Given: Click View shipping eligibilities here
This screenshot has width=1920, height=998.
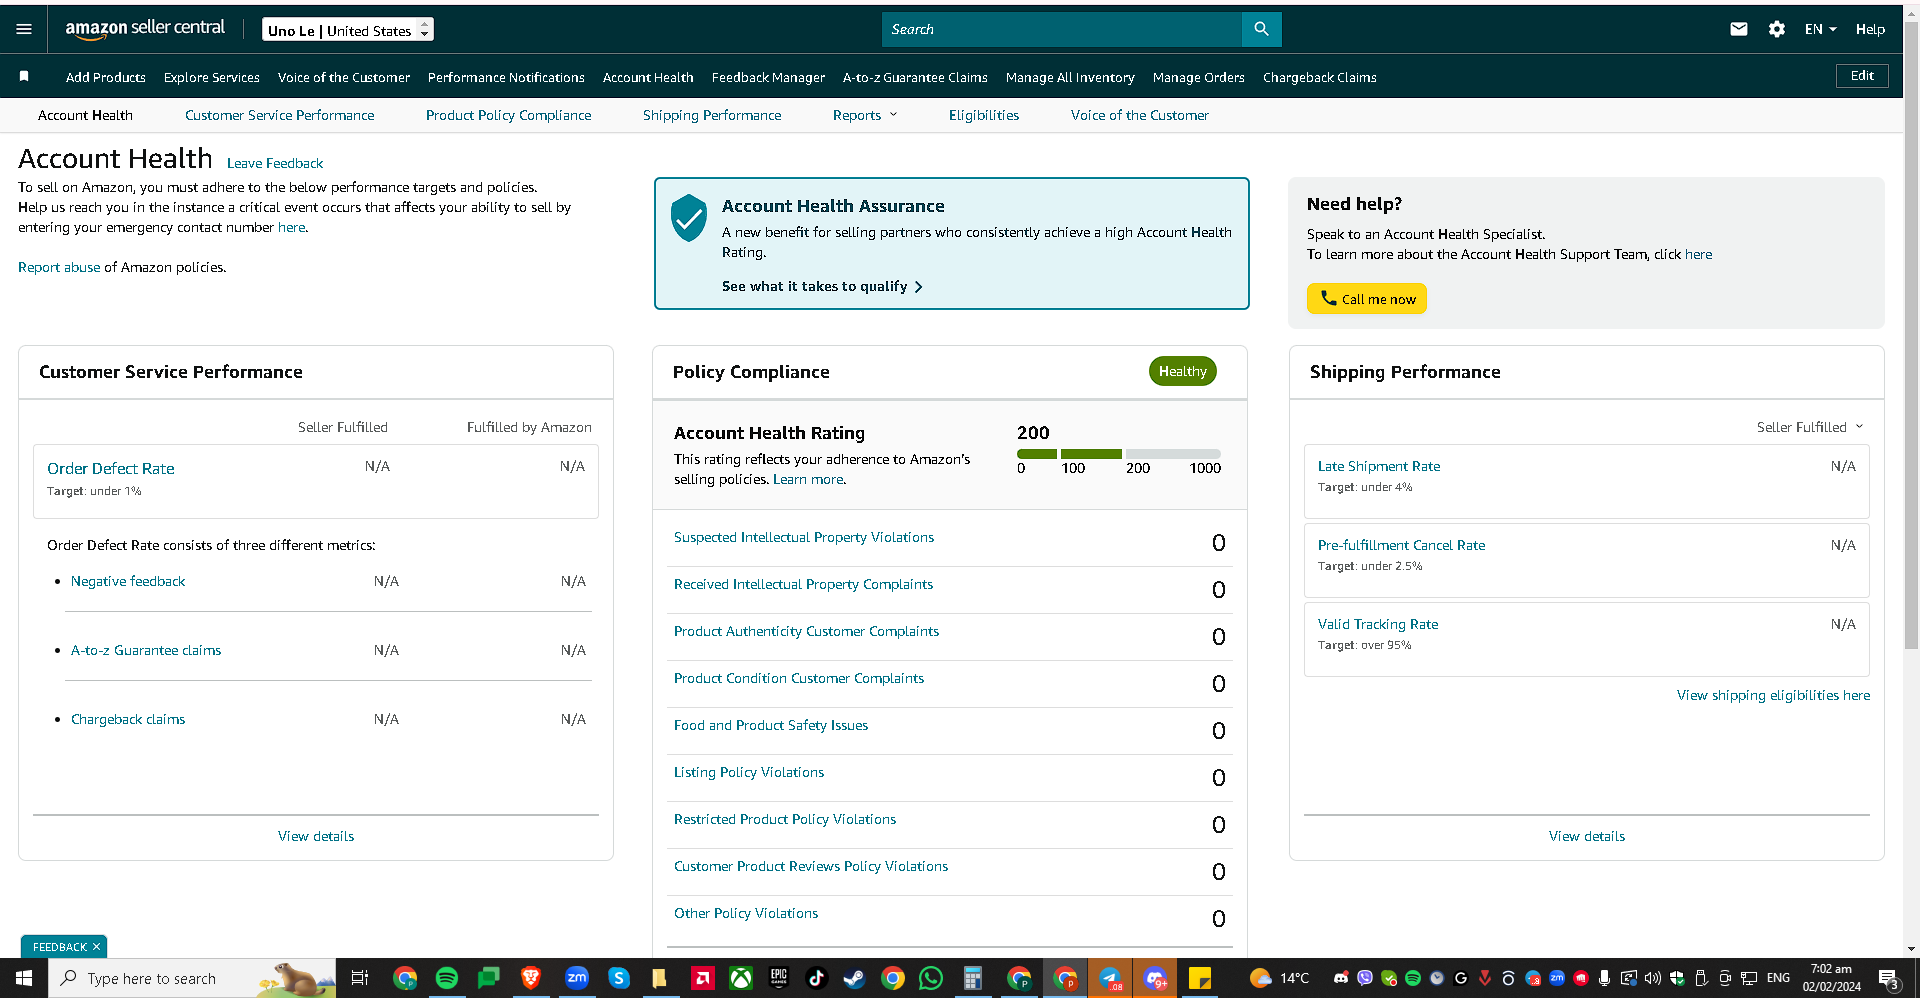Looking at the screenshot, I should pos(1773,695).
